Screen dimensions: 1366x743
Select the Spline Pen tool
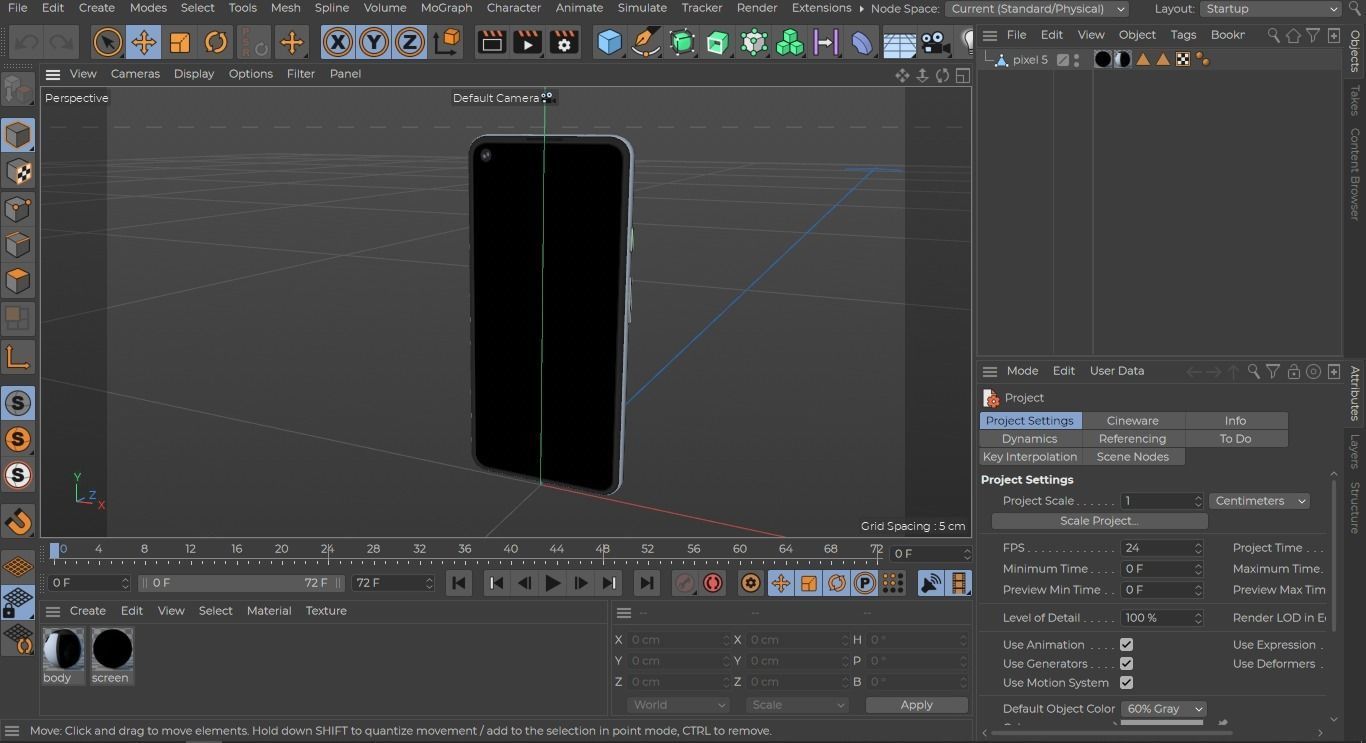(646, 43)
